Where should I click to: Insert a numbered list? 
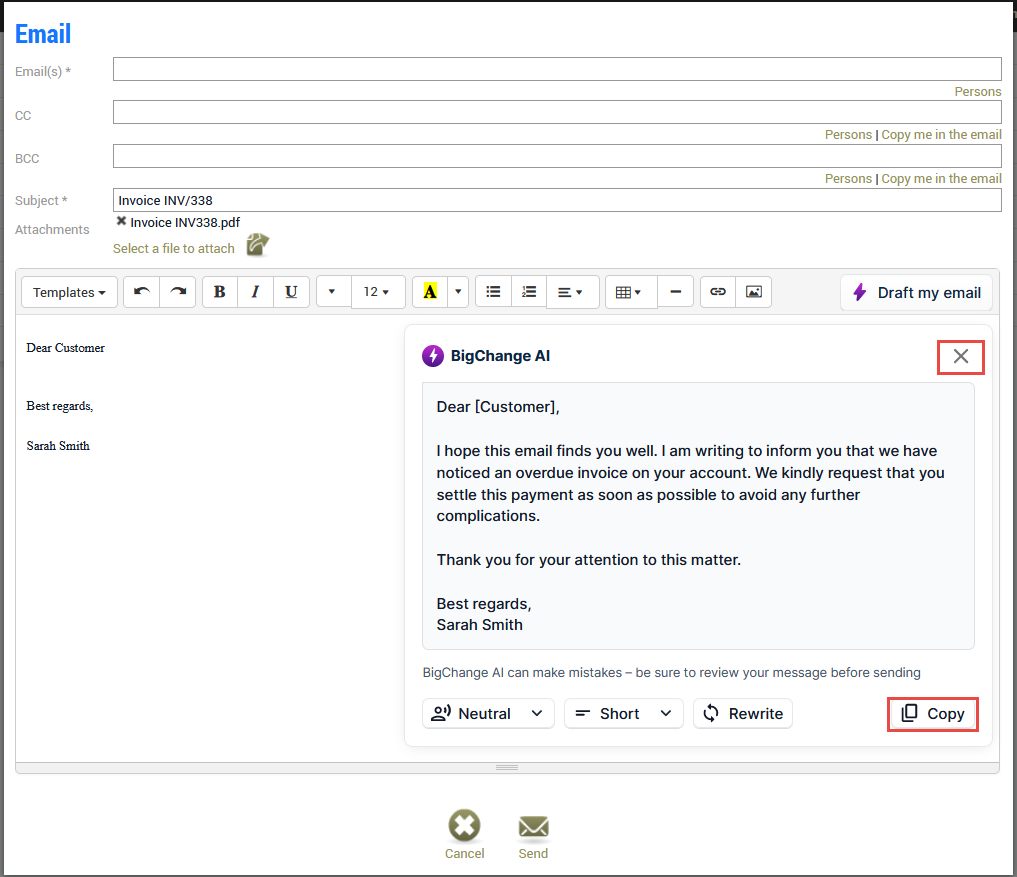pyautogui.click(x=529, y=292)
